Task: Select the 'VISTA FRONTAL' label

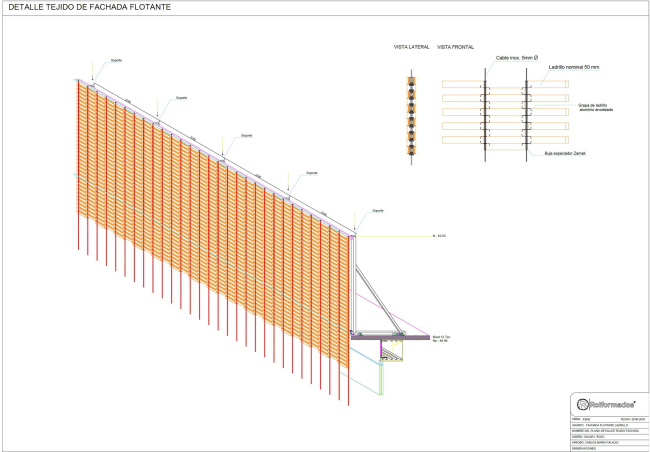Action: (456, 47)
